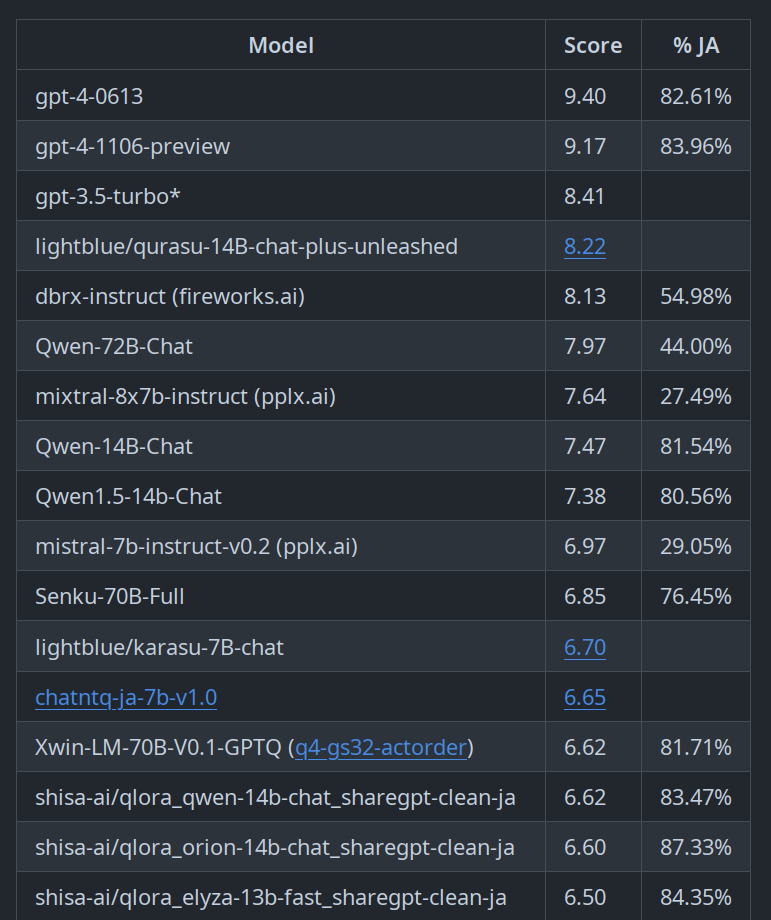Click the Qwen-72B-Chat model cell
The width and height of the screenshot is (771, 920).
click(114, 346)
